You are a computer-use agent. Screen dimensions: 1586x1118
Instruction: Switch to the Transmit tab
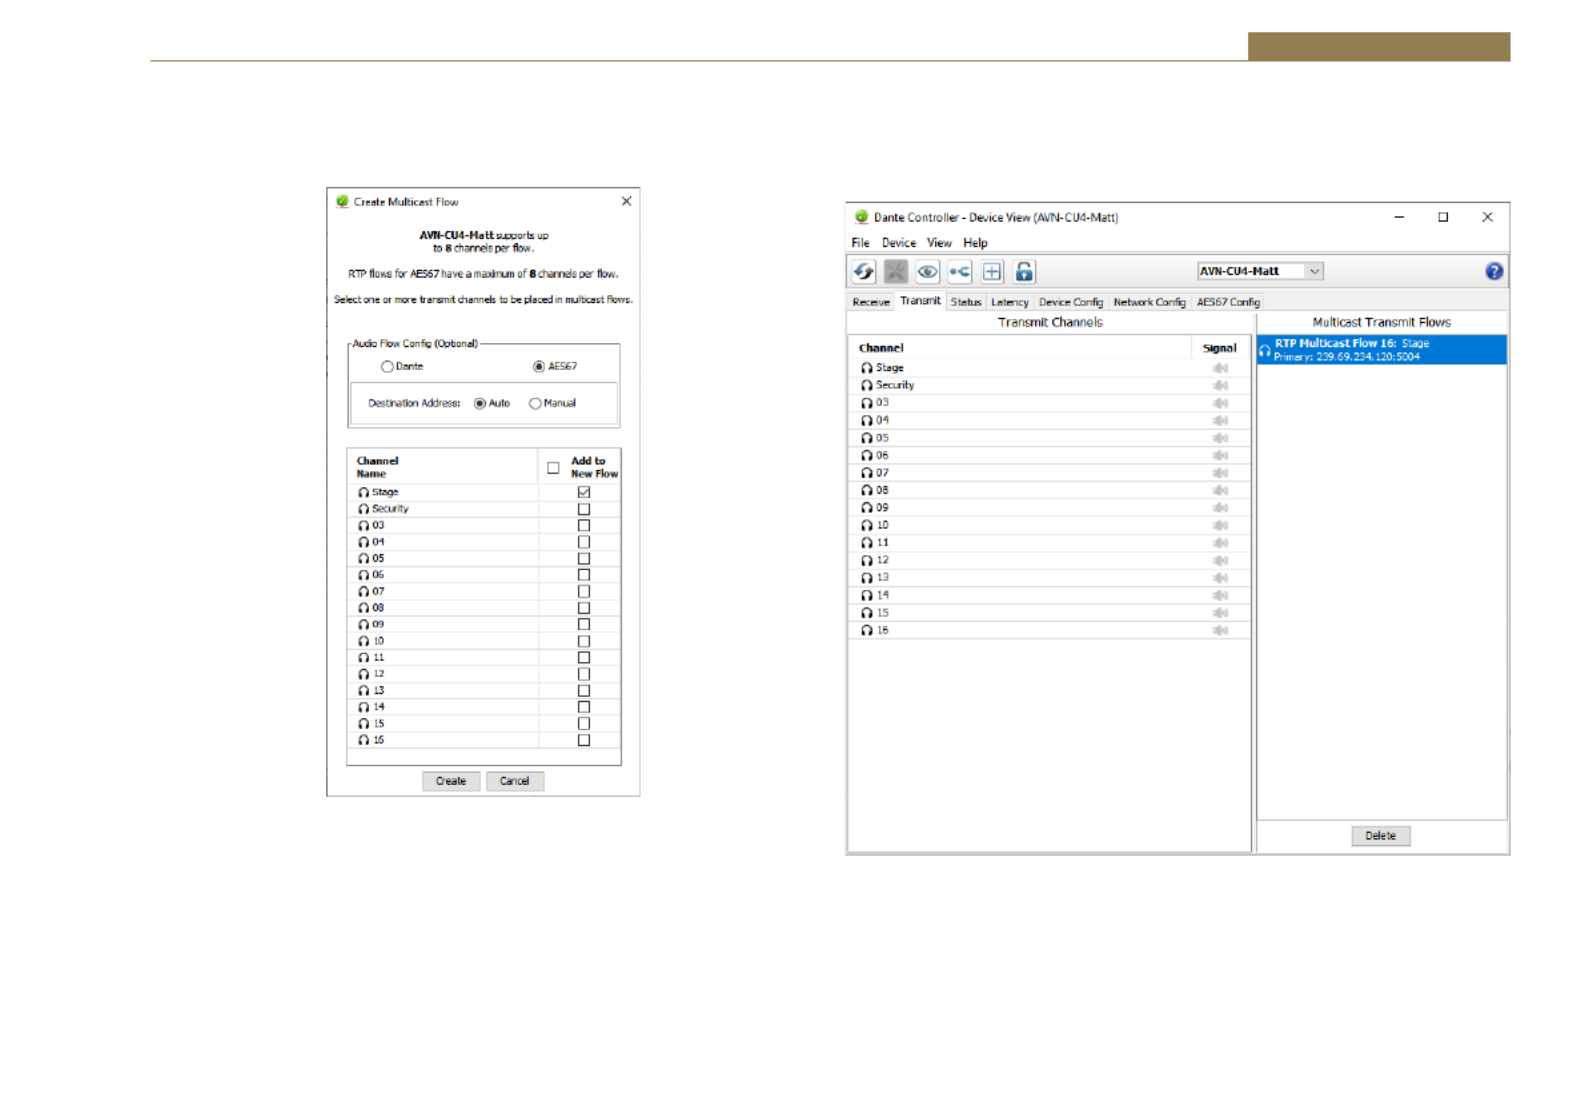click(920, 301)
